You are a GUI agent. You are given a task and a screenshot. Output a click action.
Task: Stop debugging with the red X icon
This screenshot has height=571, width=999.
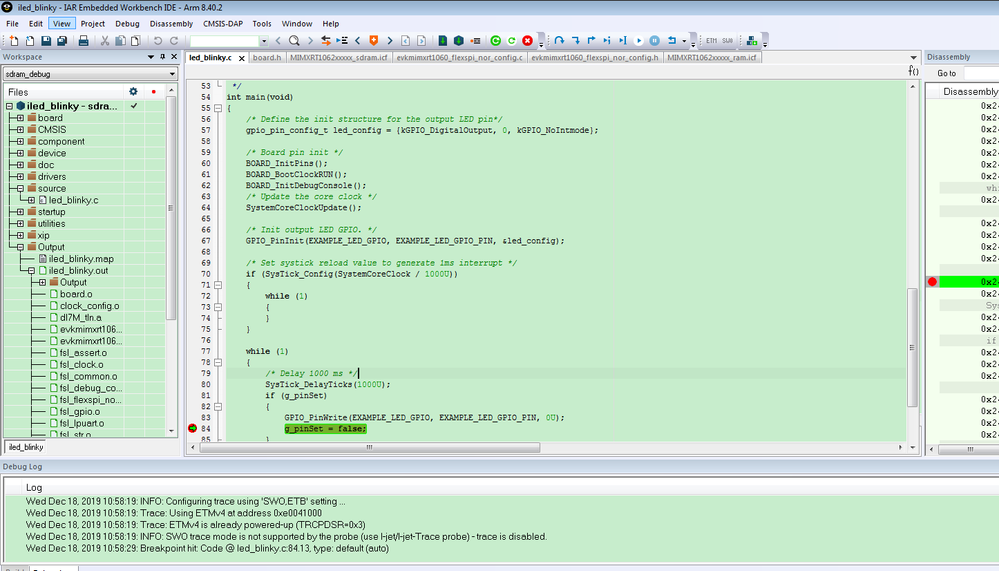[x=528, y=41]
